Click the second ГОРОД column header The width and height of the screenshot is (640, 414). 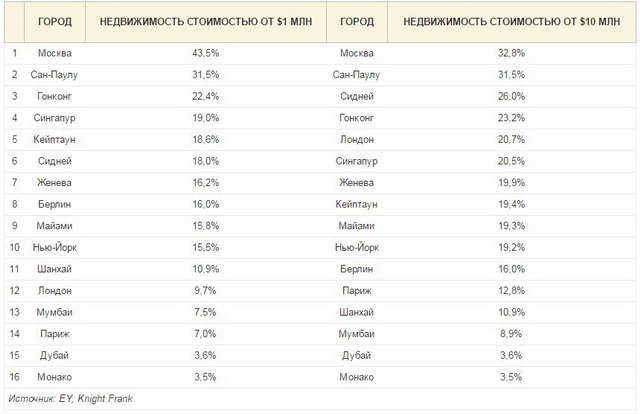tap(357, 22)
